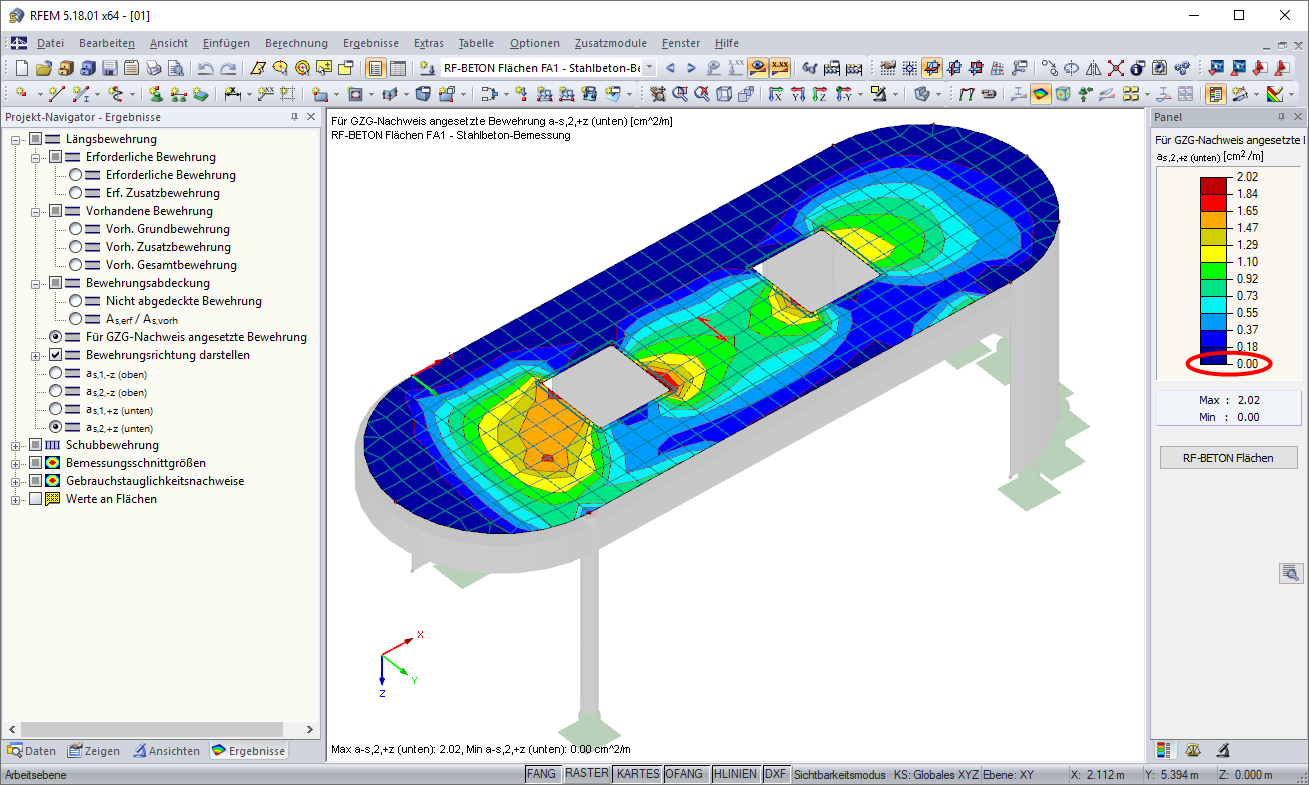Screen dimensions: 1309x785
Task: Select Nicht abgedeckte Bewehrung radio option
Action: point(75,301)
